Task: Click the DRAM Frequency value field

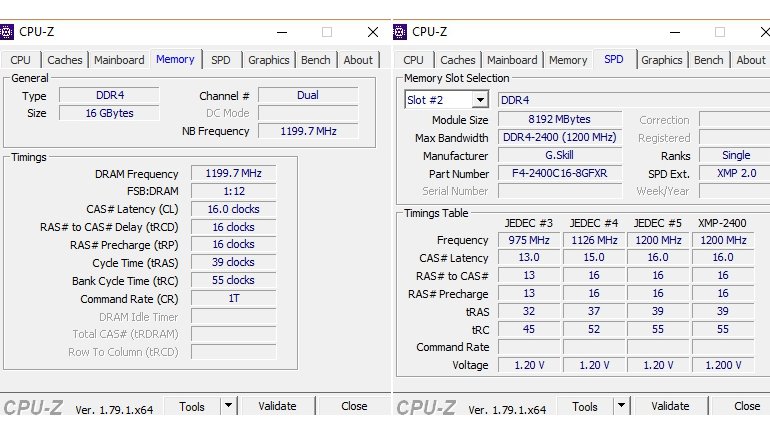Action: click(x=233, y=174)
